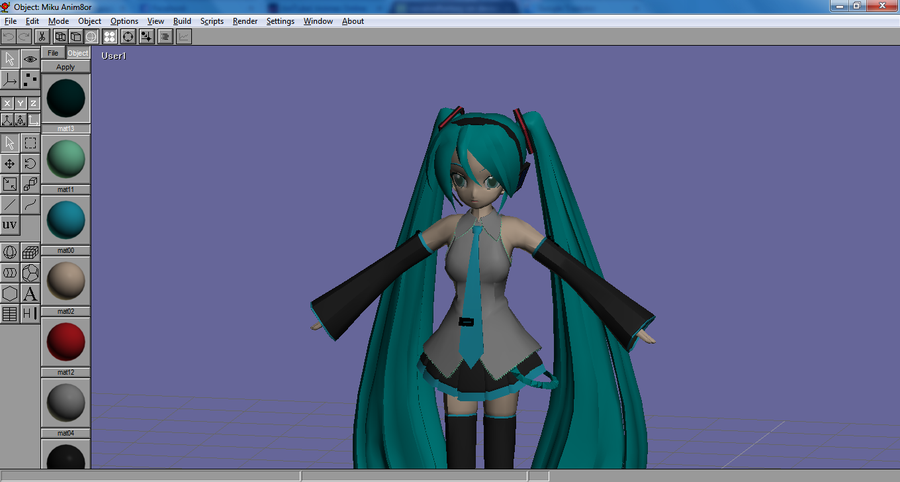
Task: Open the Options menu
Action: tap(125, 21)
